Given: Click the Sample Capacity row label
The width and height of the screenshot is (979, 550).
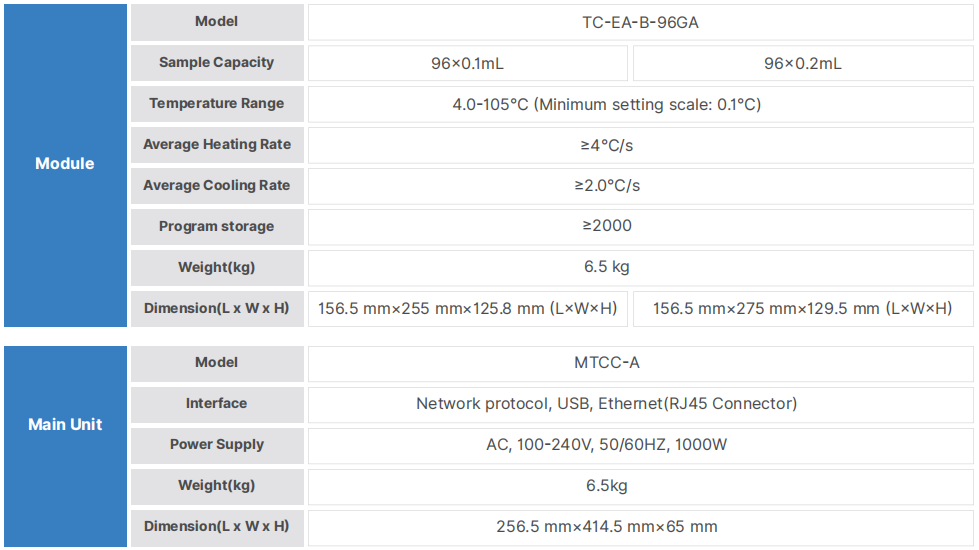Looking at the screenshot, I should (217, 63).
